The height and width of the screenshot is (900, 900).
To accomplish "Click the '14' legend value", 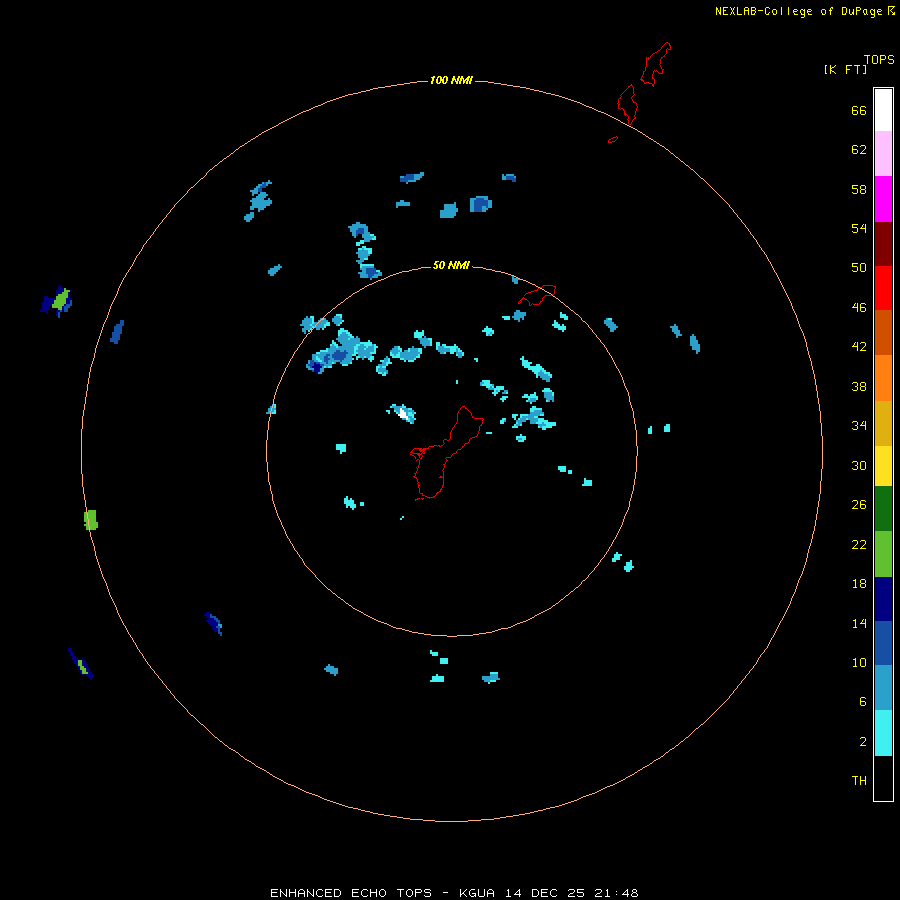I will point(859,623).
